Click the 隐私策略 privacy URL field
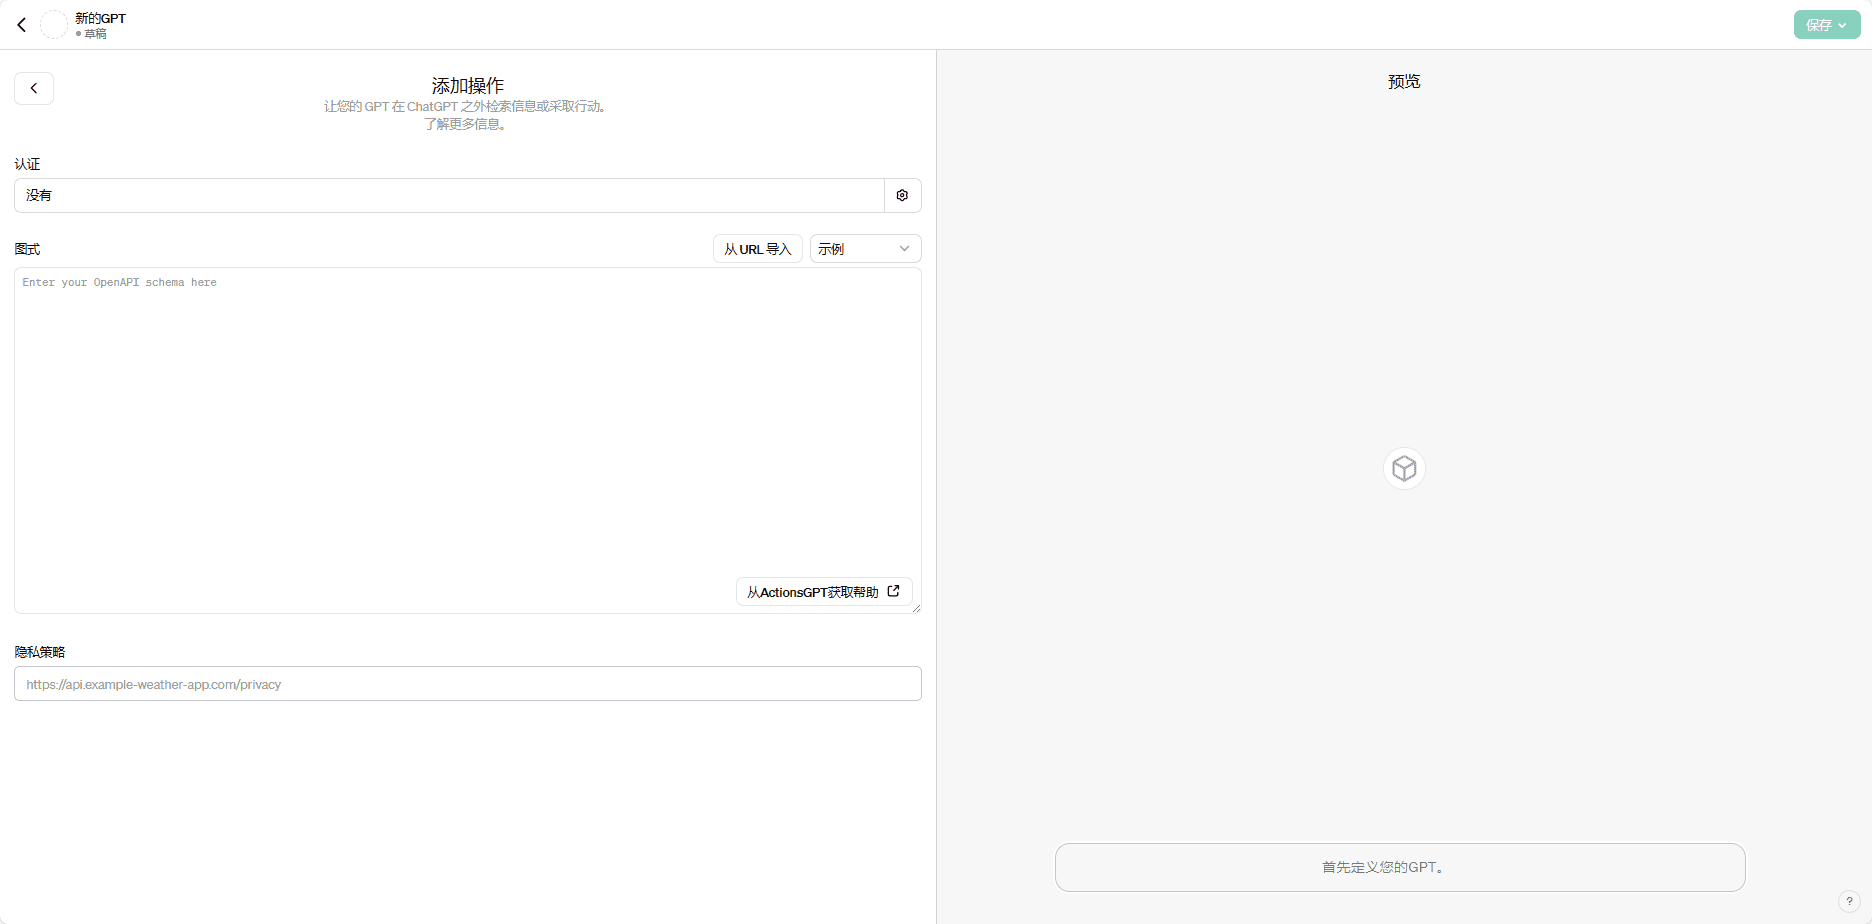The height and width of the screenshot is (924, 1872). (x=467, y=684)
